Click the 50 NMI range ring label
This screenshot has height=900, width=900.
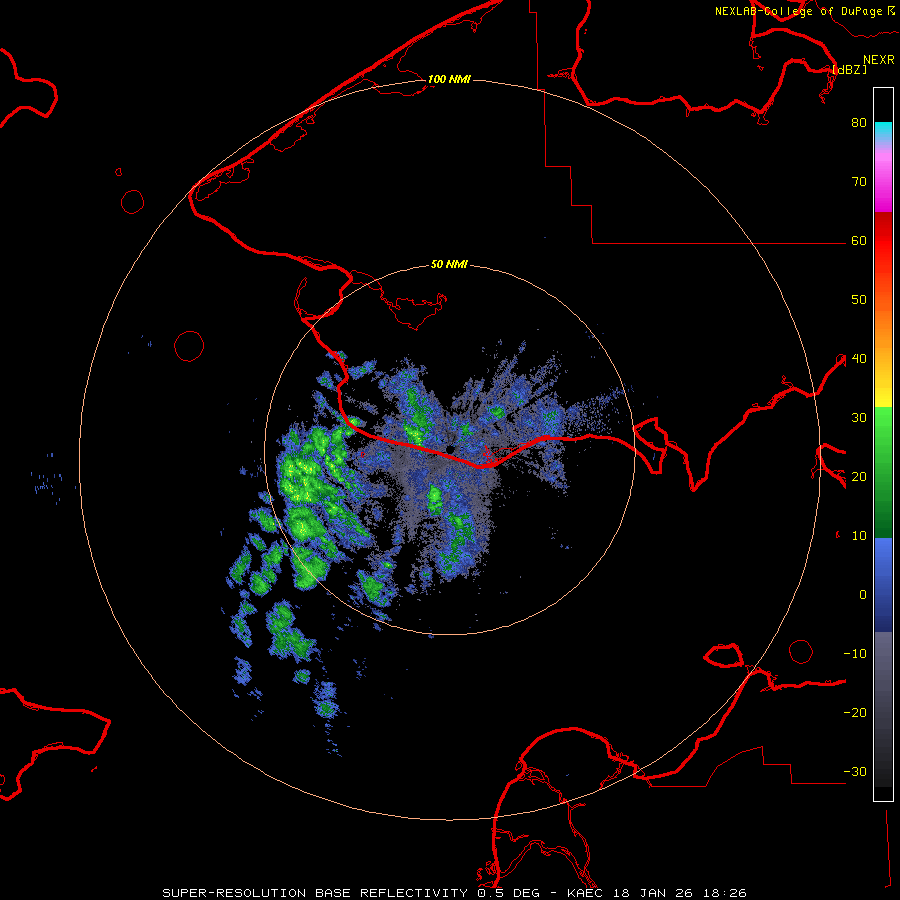tap(449, 265)
